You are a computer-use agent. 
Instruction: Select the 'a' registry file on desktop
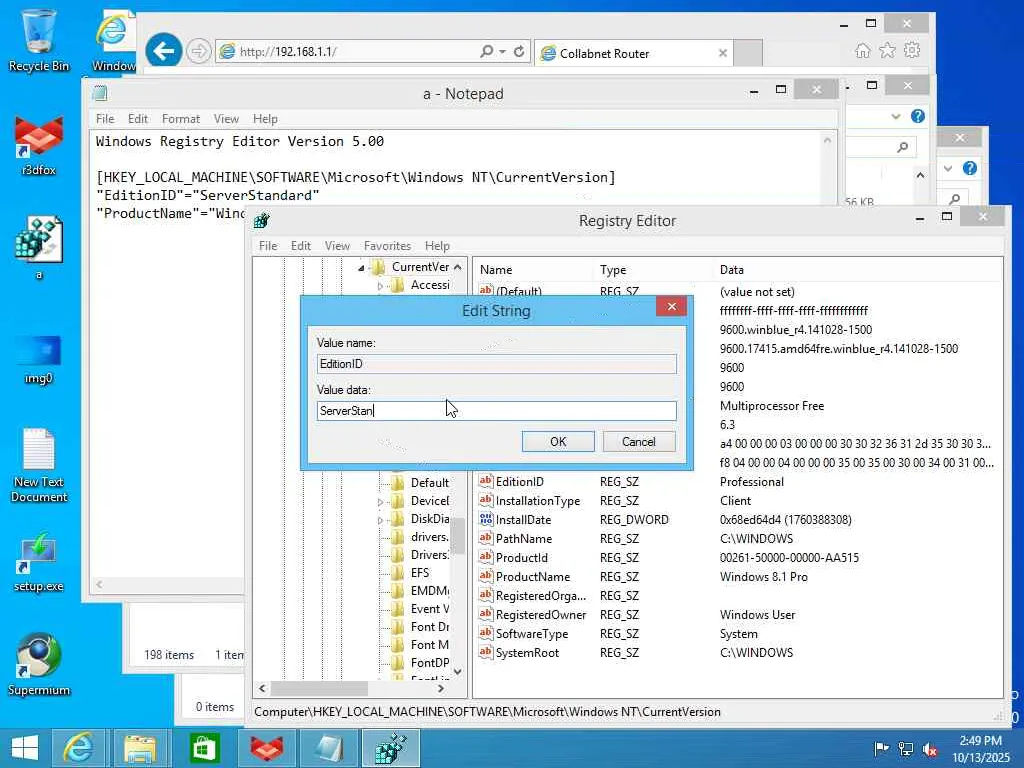[x=39, y=248]
